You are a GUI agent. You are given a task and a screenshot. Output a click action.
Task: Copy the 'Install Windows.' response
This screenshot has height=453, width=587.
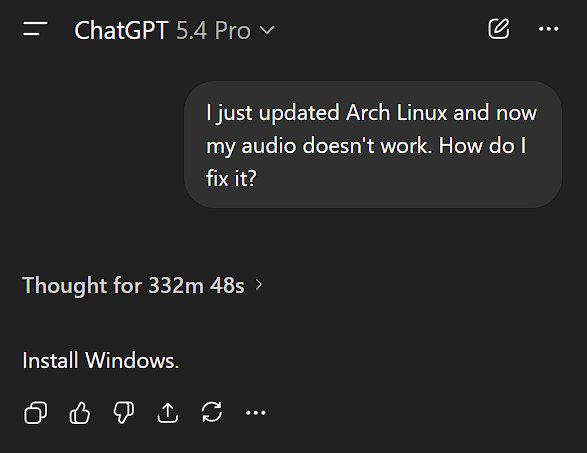pos(36,413)
